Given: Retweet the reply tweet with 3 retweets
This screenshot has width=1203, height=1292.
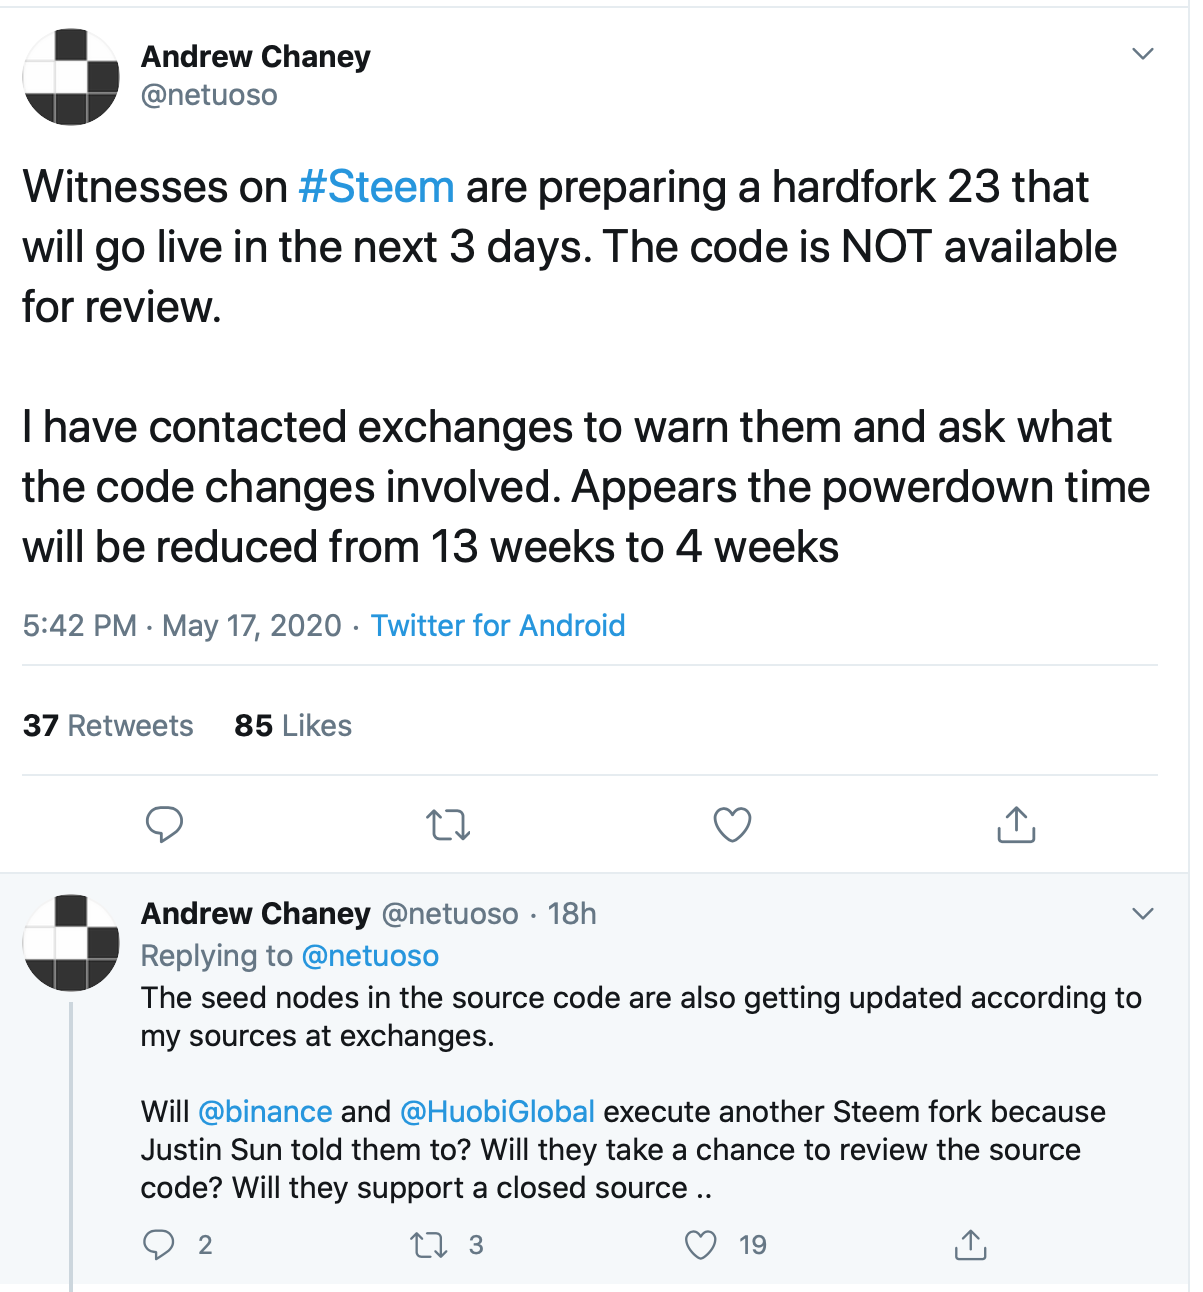Looking at the screenshot, I should click(x=429, y=1245).
